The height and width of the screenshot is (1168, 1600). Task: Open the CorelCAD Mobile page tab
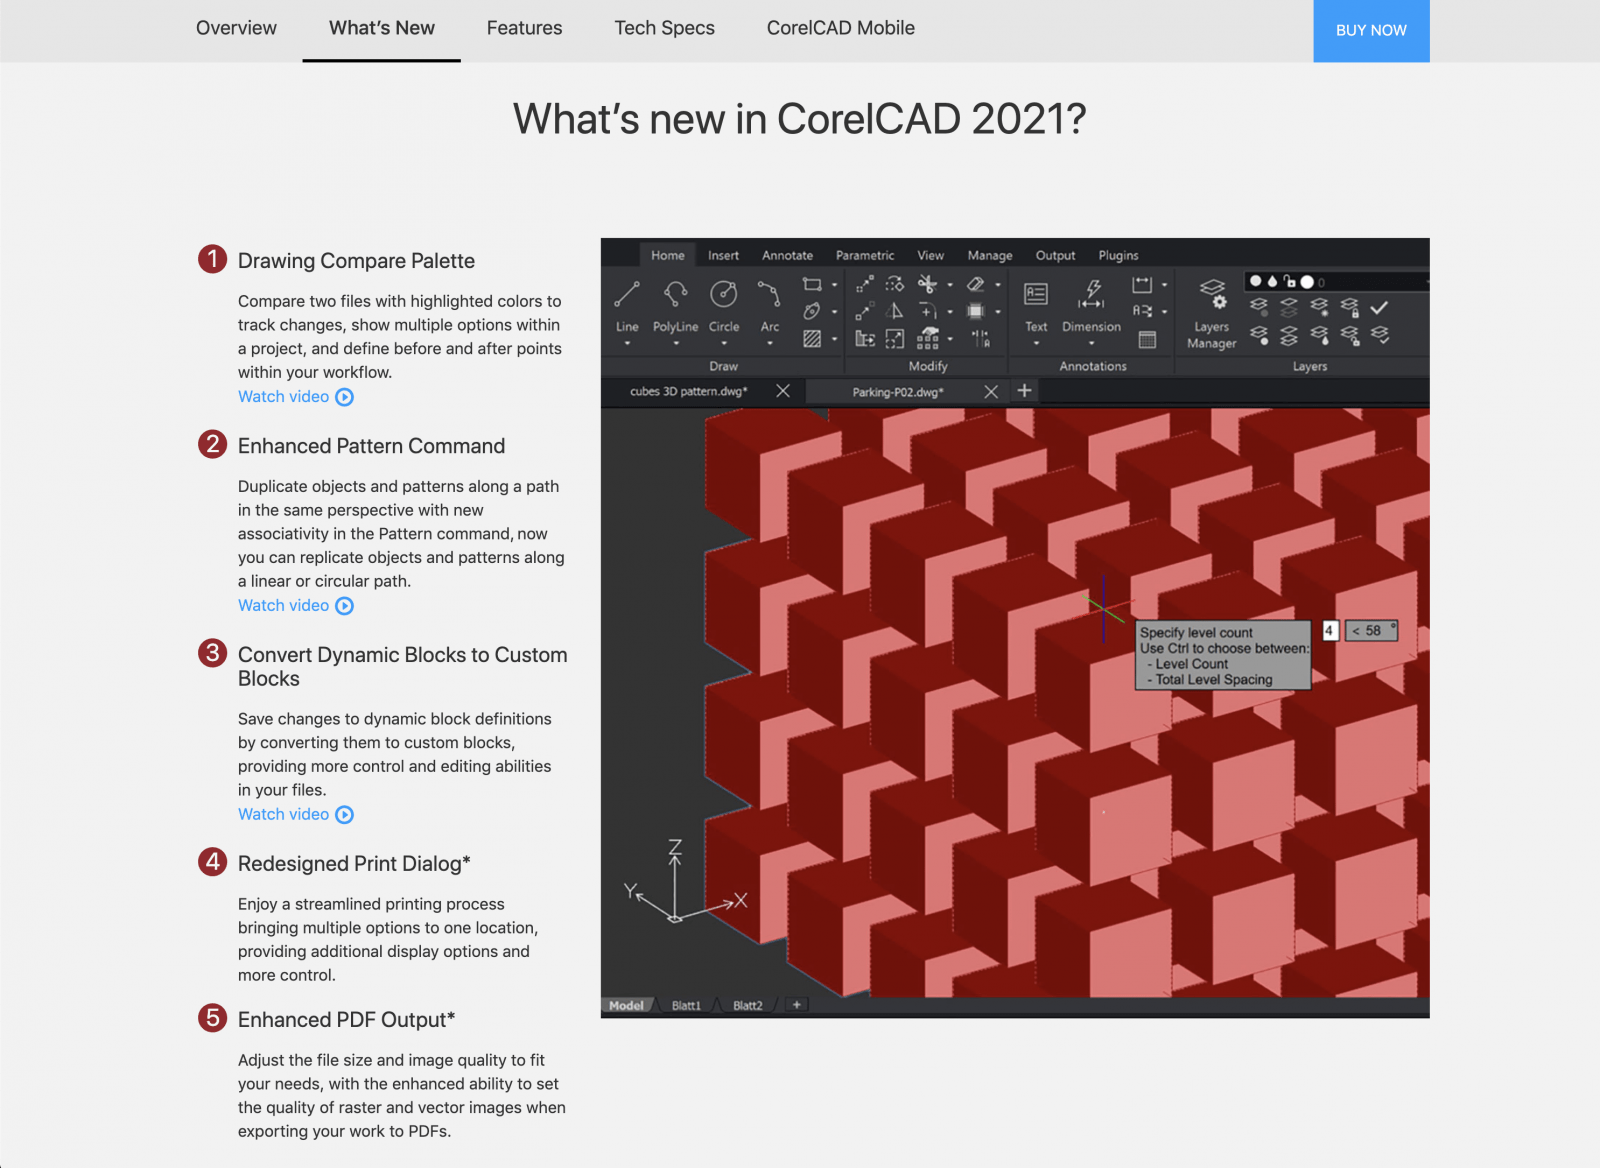coord(841,28)
